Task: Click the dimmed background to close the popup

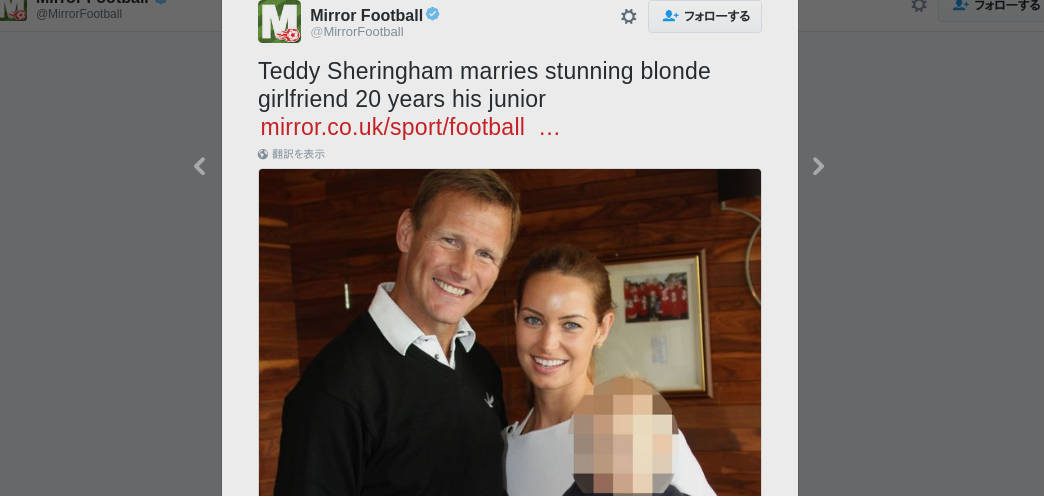Action: (107, 266)
